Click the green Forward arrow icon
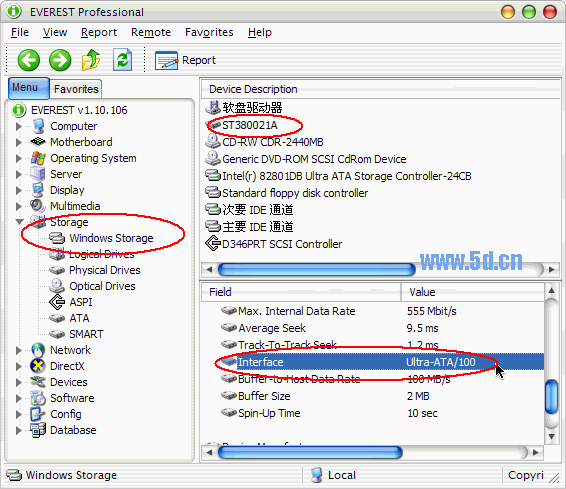 [x=60, y=60]
